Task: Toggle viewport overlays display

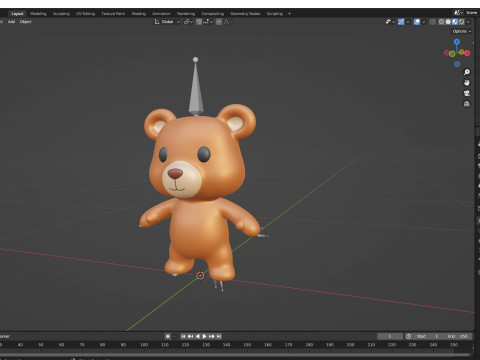Action: [417, 22]
